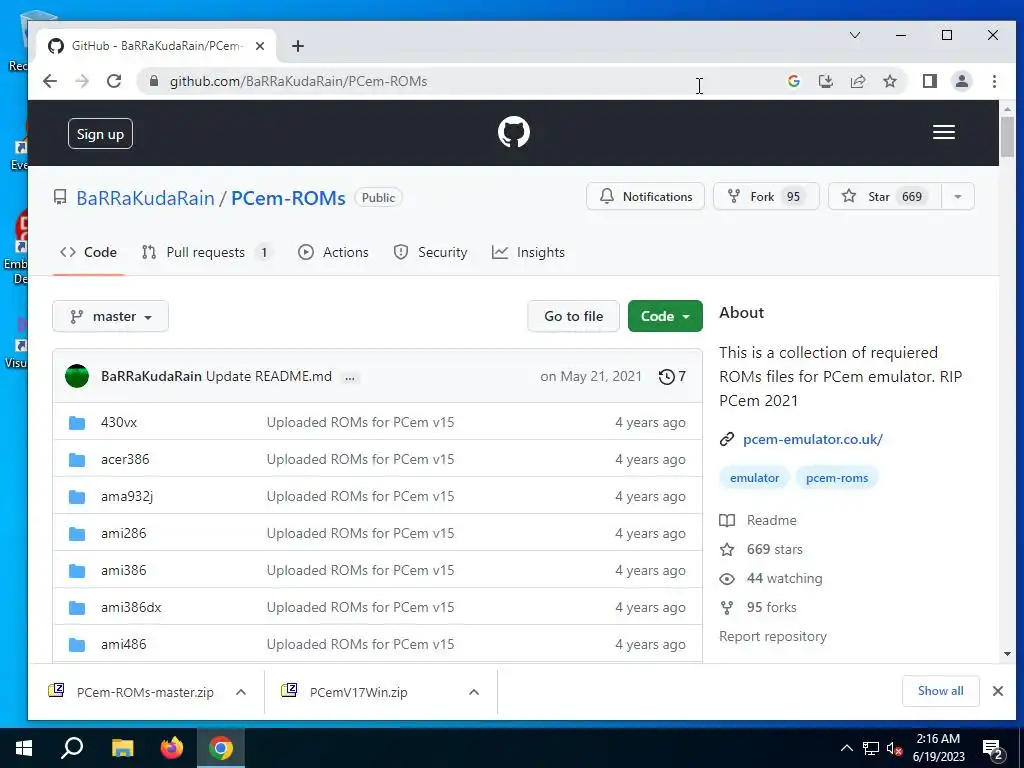This screenshot has width=1024, height=768.
Task: Click the install/download page icon in address bar
Action: (825, 81)
